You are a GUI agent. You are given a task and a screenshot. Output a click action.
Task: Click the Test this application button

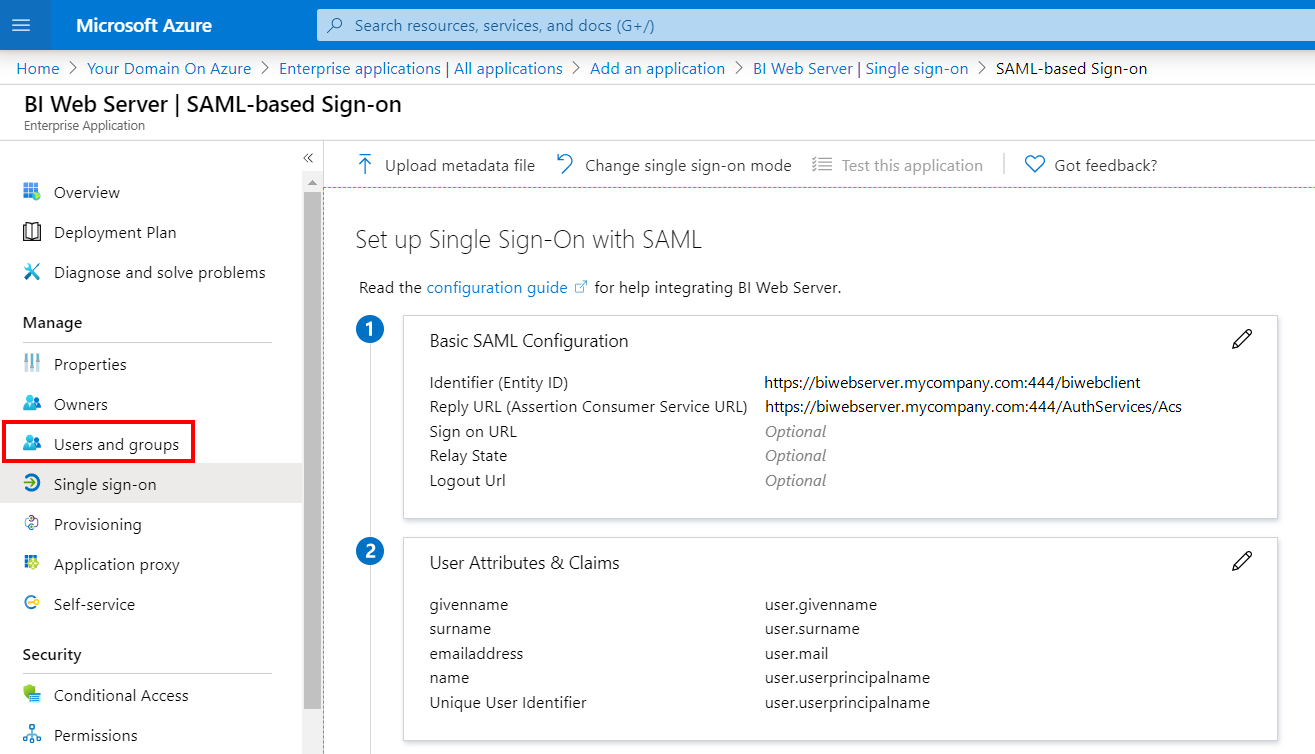coord(911,165)
